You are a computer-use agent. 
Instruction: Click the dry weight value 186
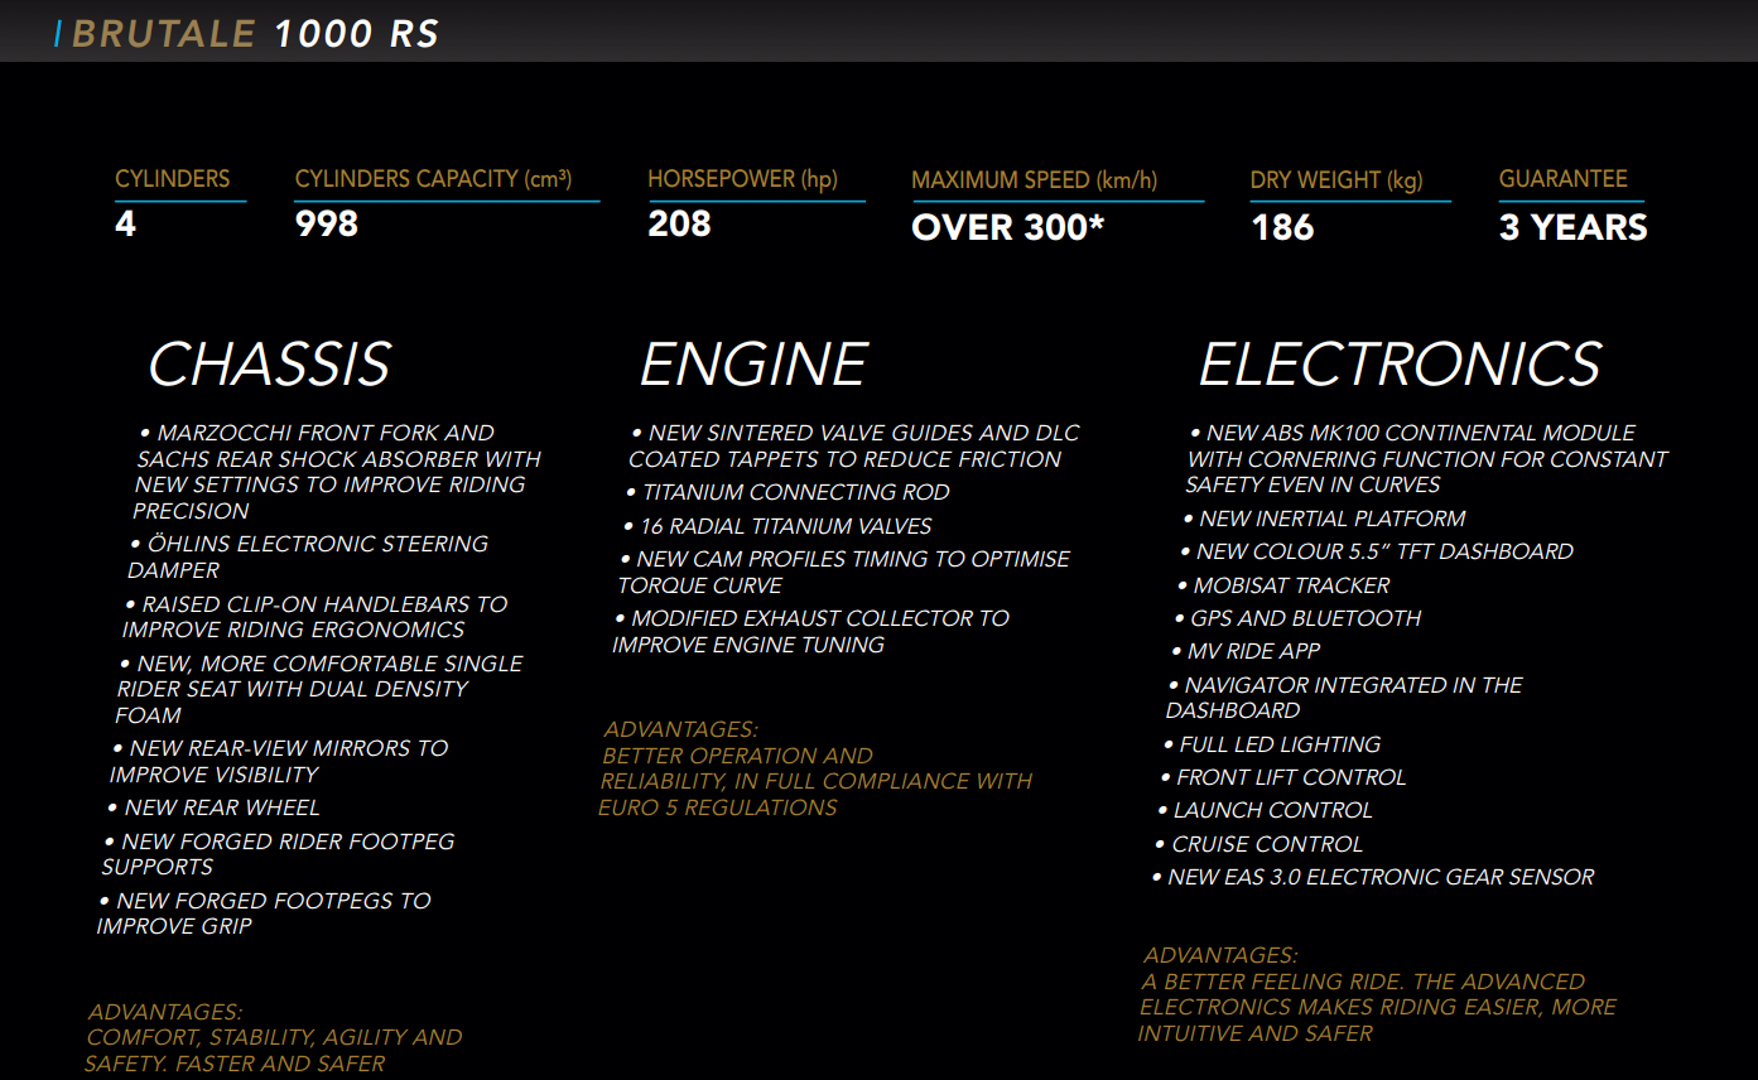click(1282, 228)
